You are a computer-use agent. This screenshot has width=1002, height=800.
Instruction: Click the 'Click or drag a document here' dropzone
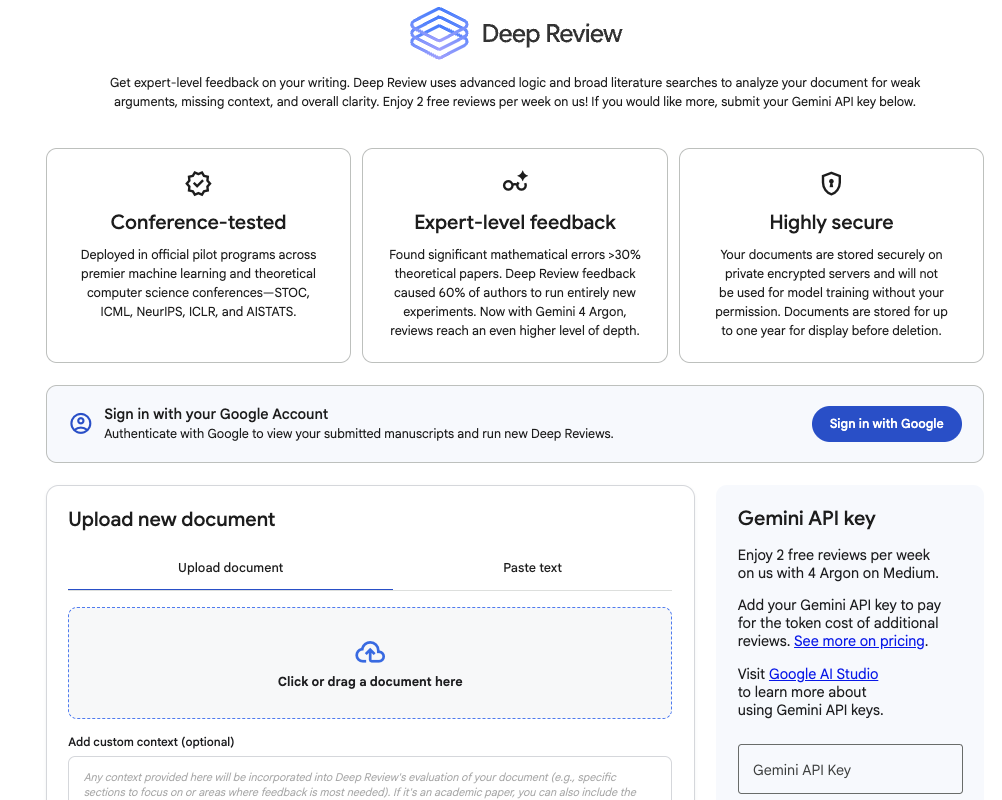[x=370, y=663]
